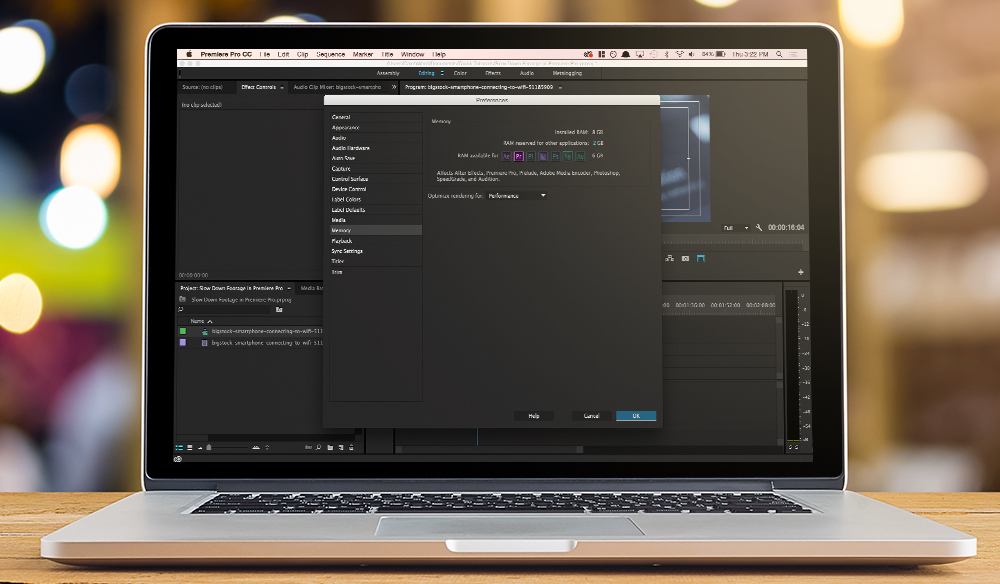Click the trash icon in the Project panel
The image size is (1000, 584).
(x=350, y=448)
